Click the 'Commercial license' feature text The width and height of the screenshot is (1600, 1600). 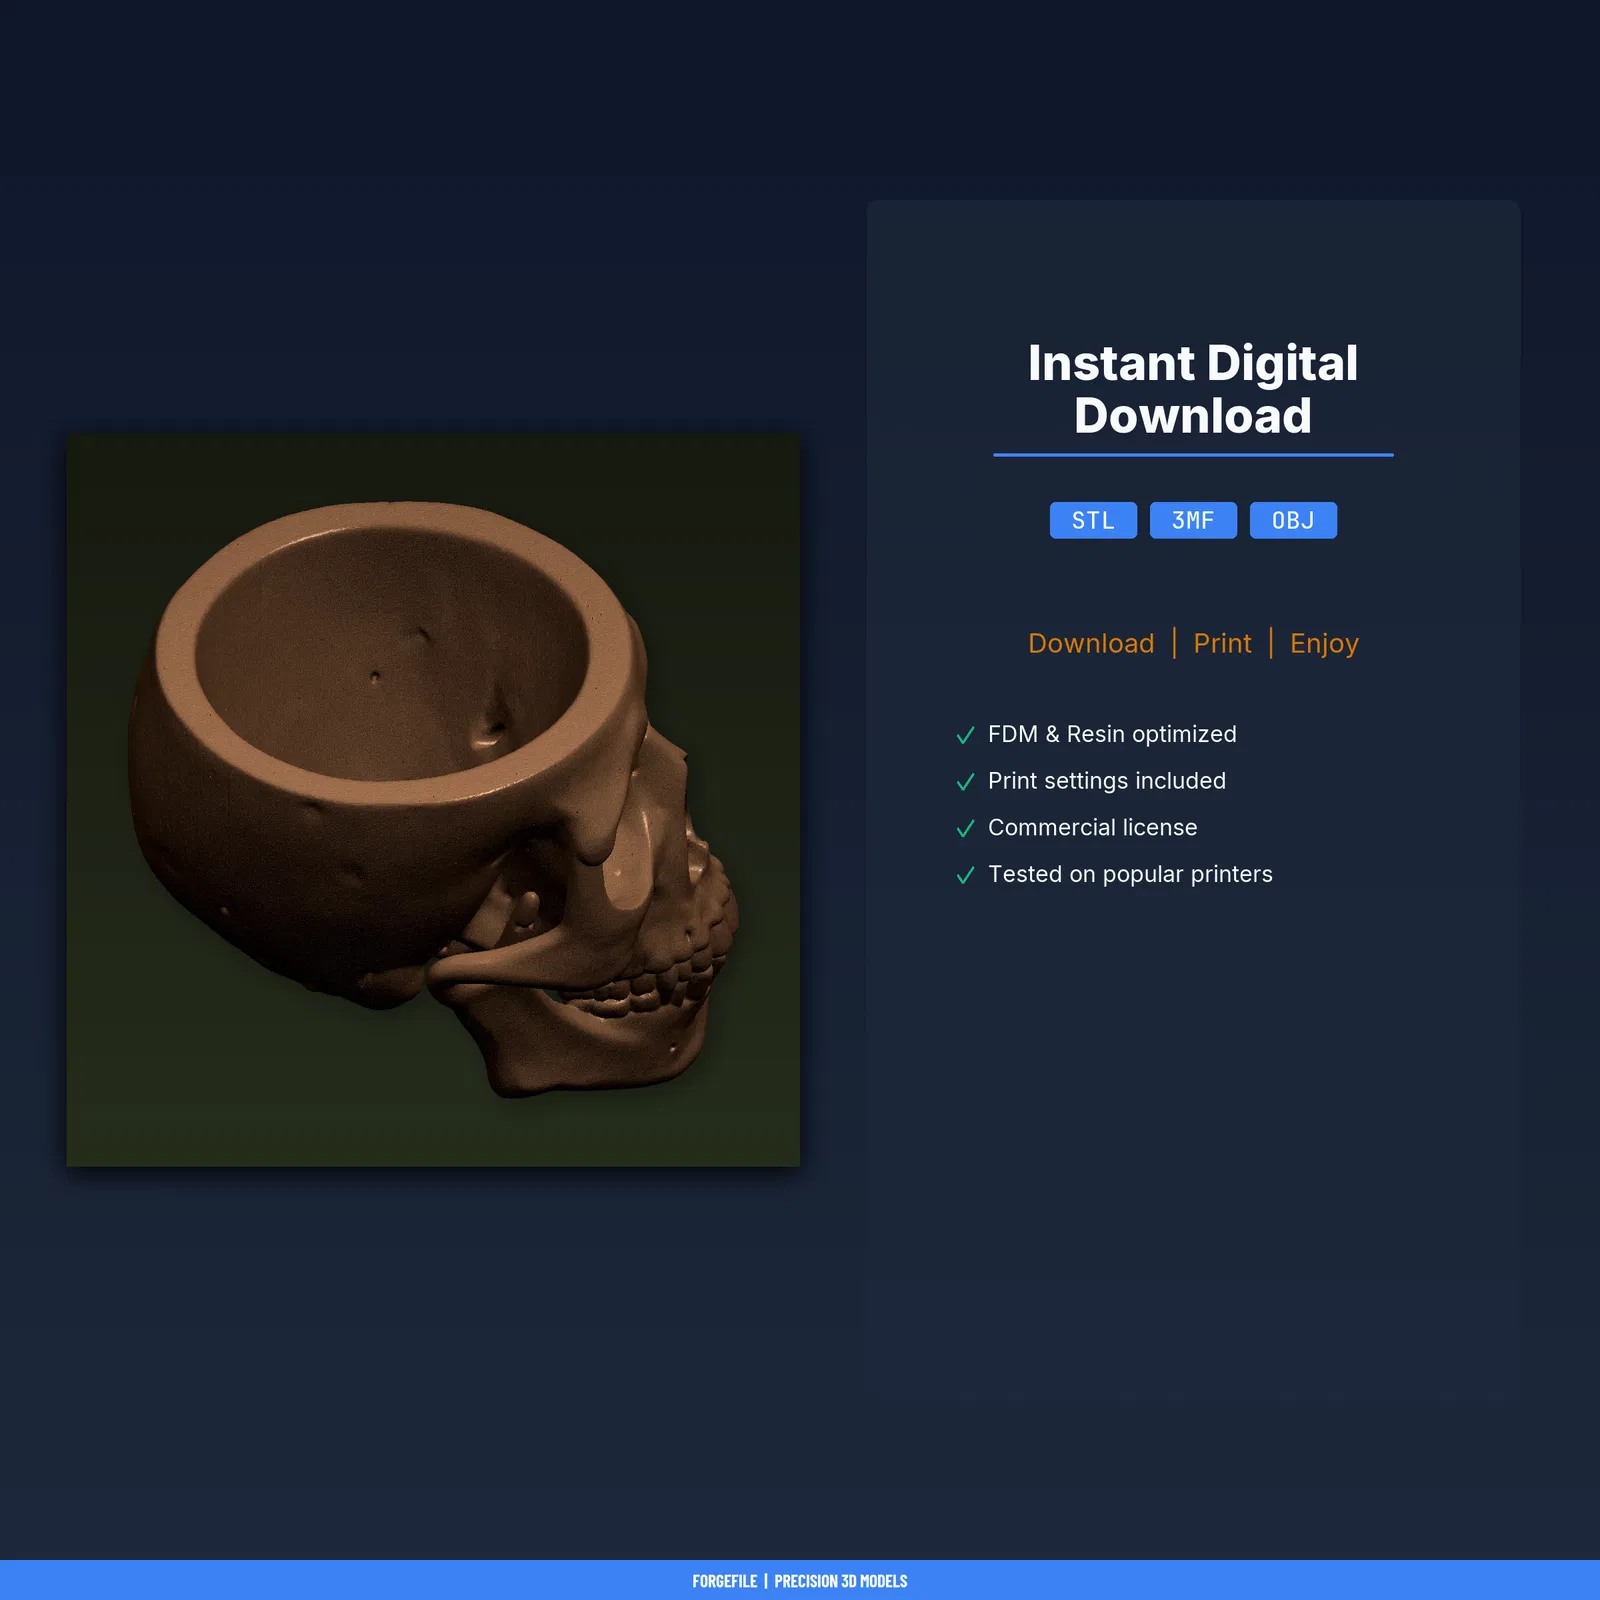pos(1092,827)
